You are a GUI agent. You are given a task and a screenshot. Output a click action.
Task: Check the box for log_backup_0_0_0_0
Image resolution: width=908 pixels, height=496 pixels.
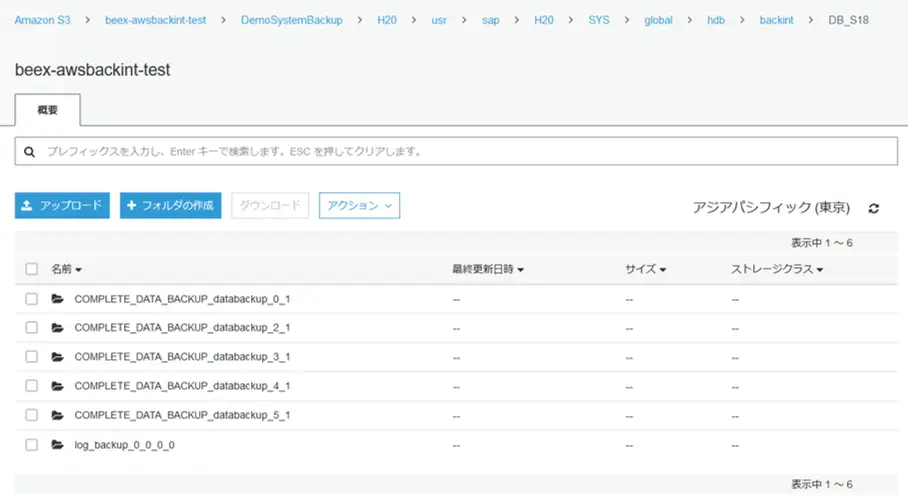point(31,444)
